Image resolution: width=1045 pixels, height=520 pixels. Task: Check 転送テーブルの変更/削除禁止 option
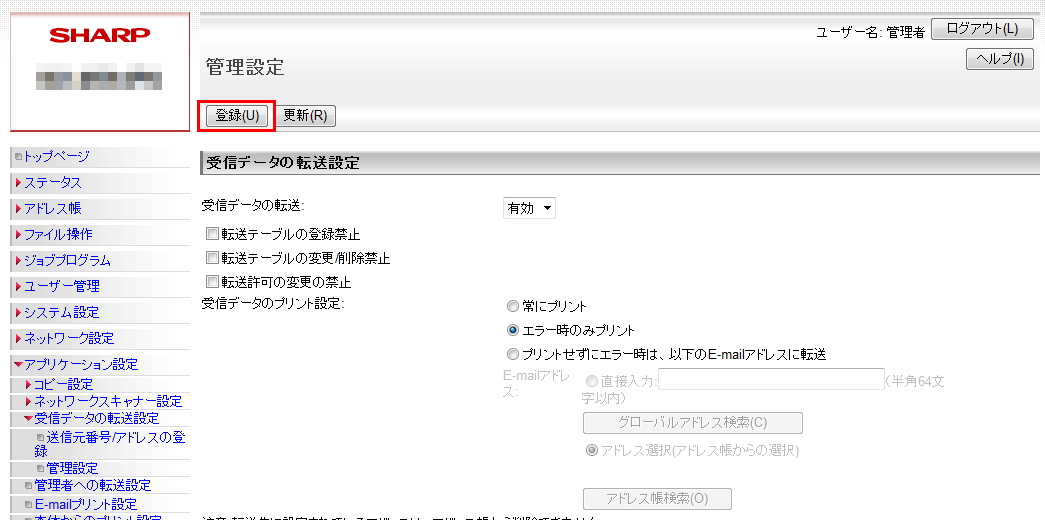(212, 258)
